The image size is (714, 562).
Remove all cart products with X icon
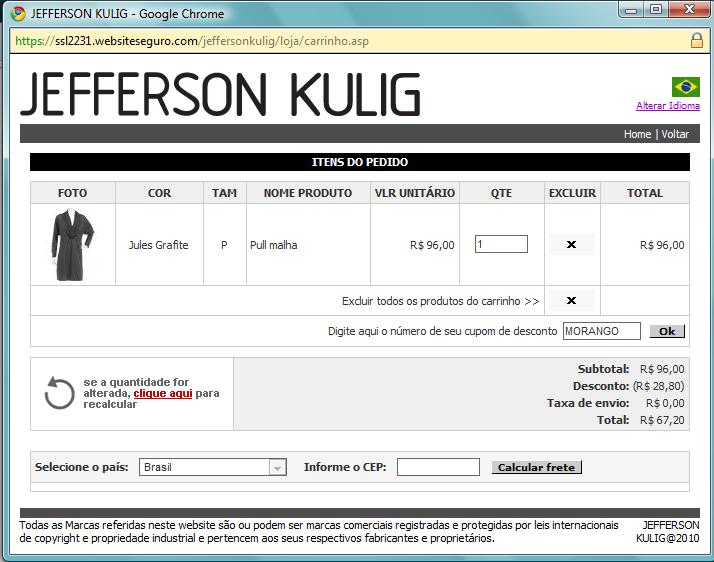571,301
